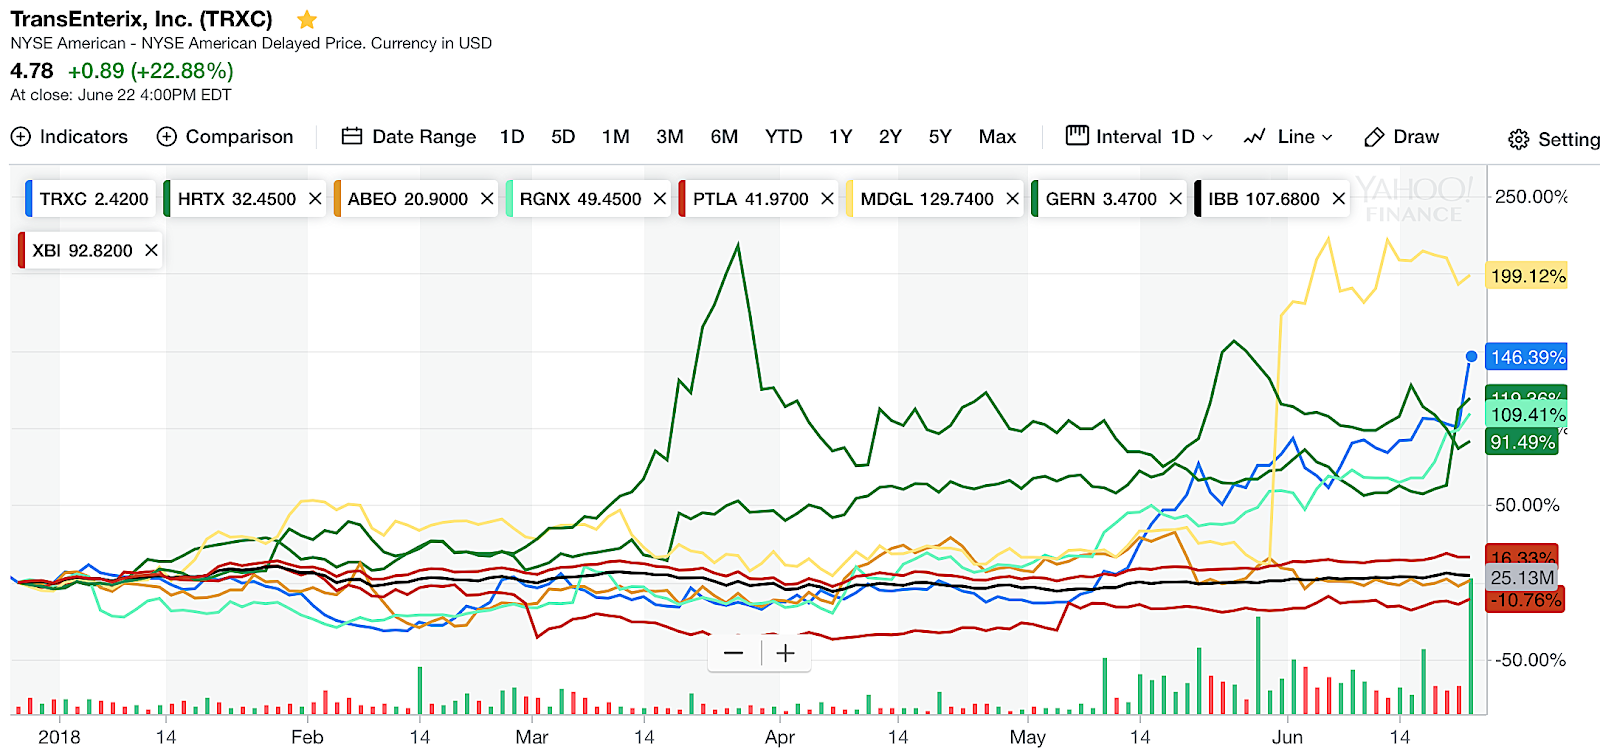Click the blue TRXC endpoint dot
This screenshot has height=754, width=1600.
pyautogui.click(x=1471, y=357)
